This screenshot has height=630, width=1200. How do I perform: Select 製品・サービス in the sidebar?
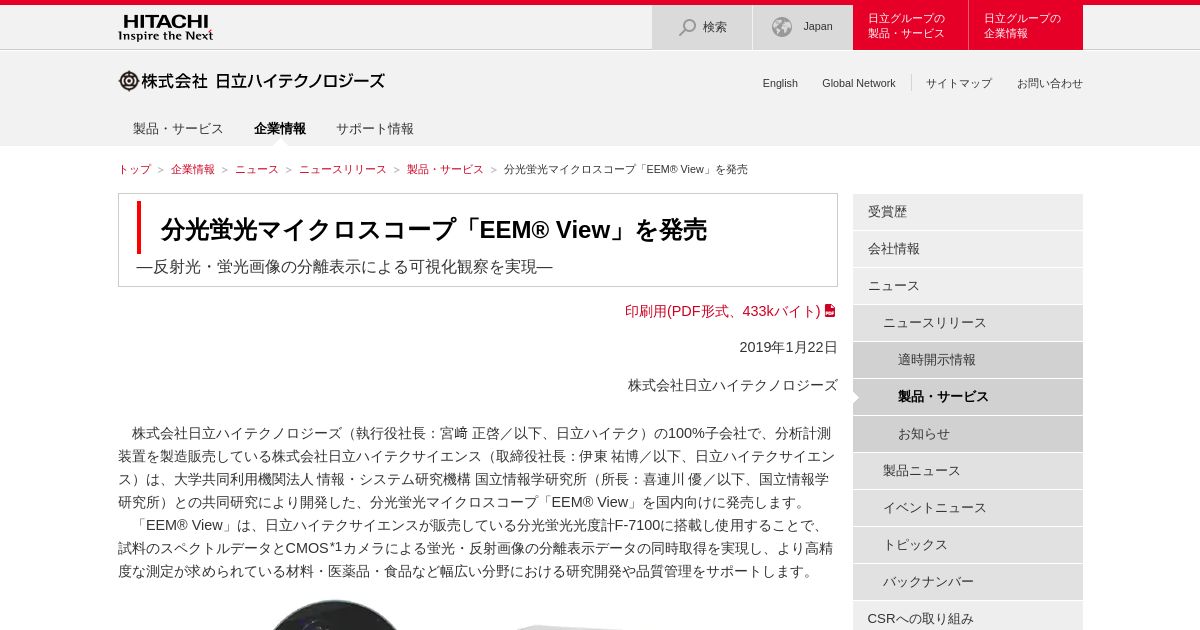[x=968, y=397]
